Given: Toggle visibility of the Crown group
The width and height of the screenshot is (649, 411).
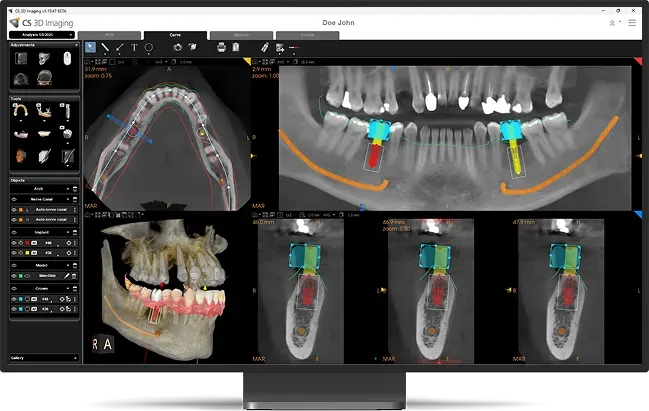Looking at the screenshot, I should (14, 288).
